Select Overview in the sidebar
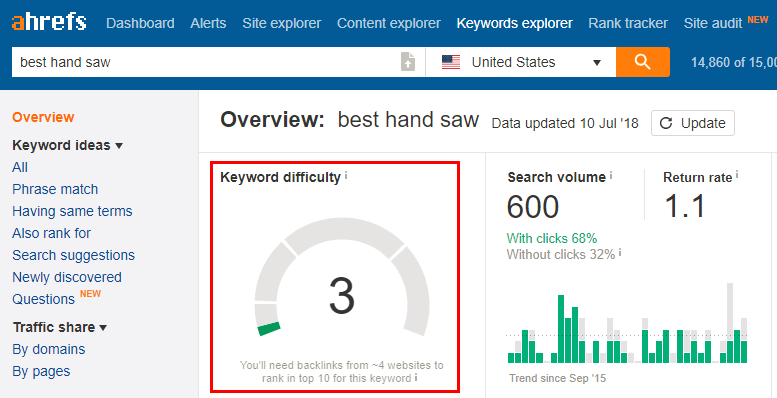Viewport: 777px width, 398px height. [x=43, y=117]
